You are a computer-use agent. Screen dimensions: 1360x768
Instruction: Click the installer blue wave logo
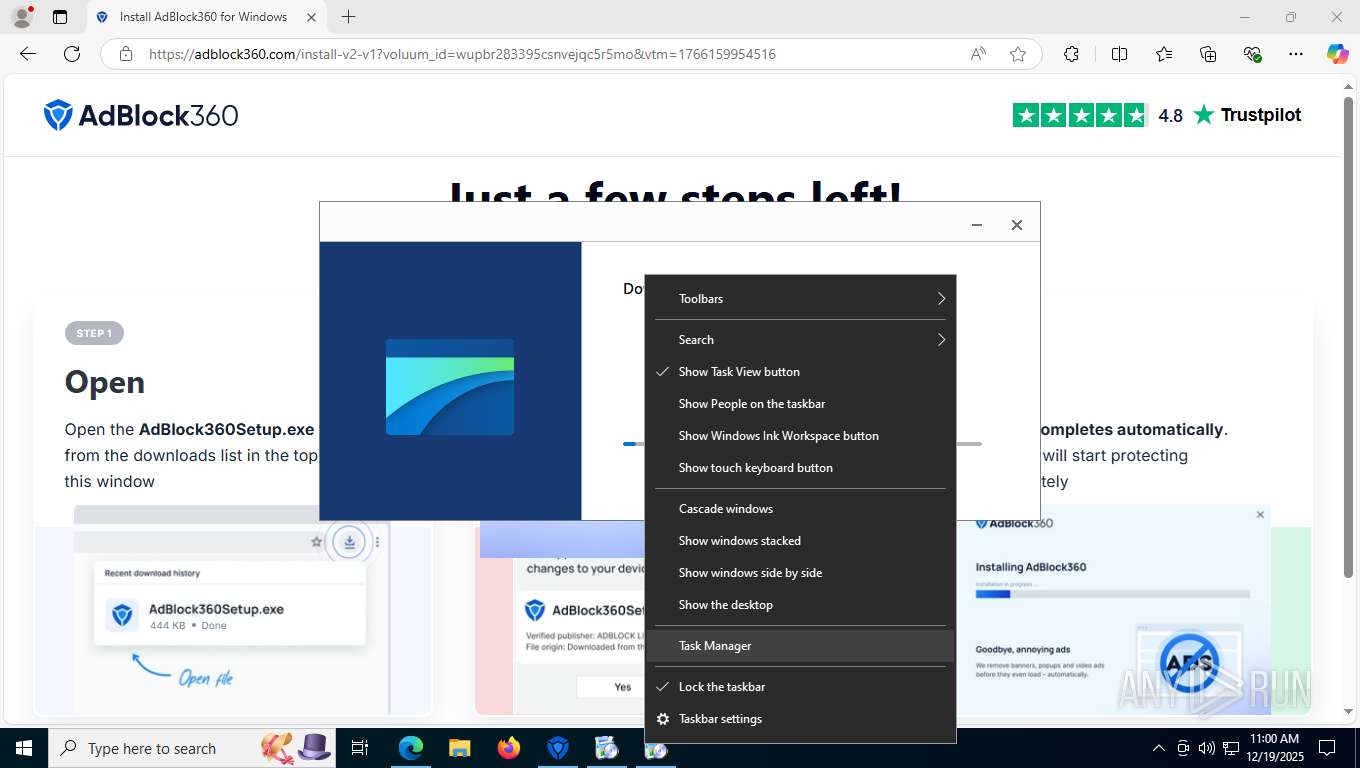[450, 387]
